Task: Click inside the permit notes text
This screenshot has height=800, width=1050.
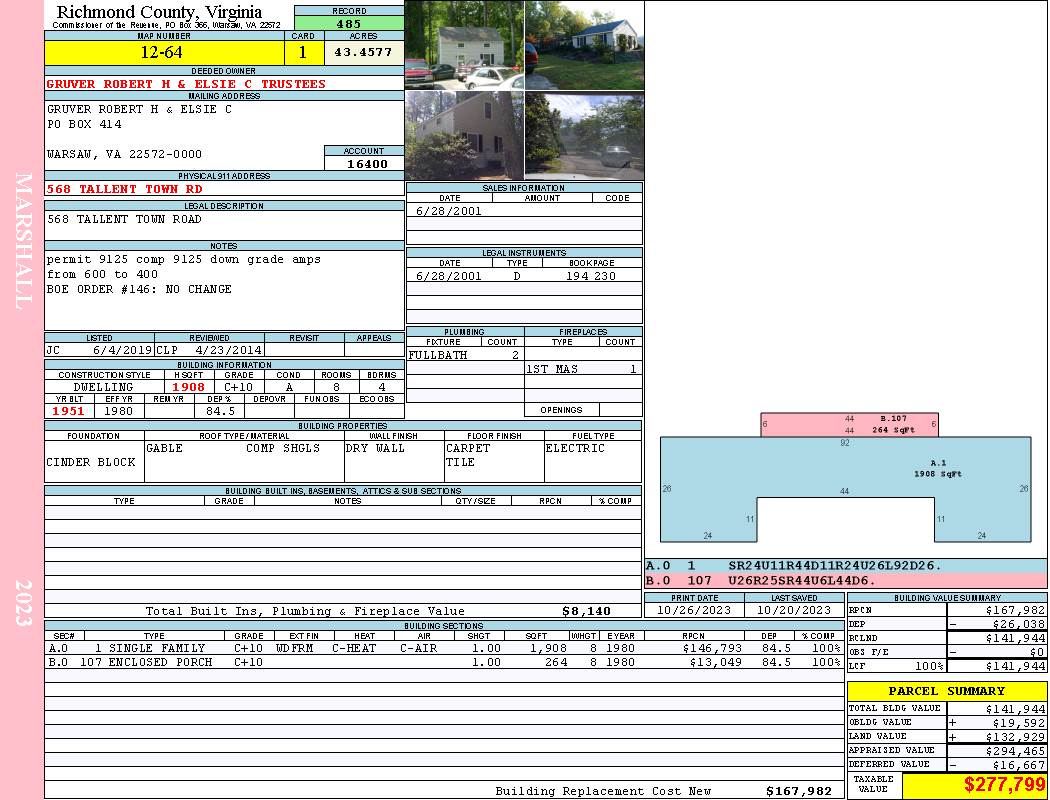Action: (x=184, y=274)
